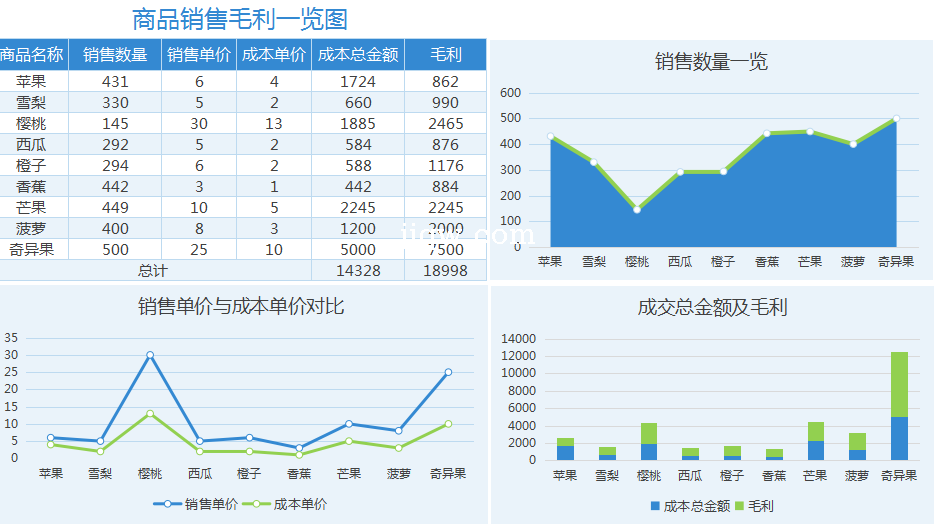Select the 商品名称 column header
The image size is (934, 524).
click(x=33, y=55)
